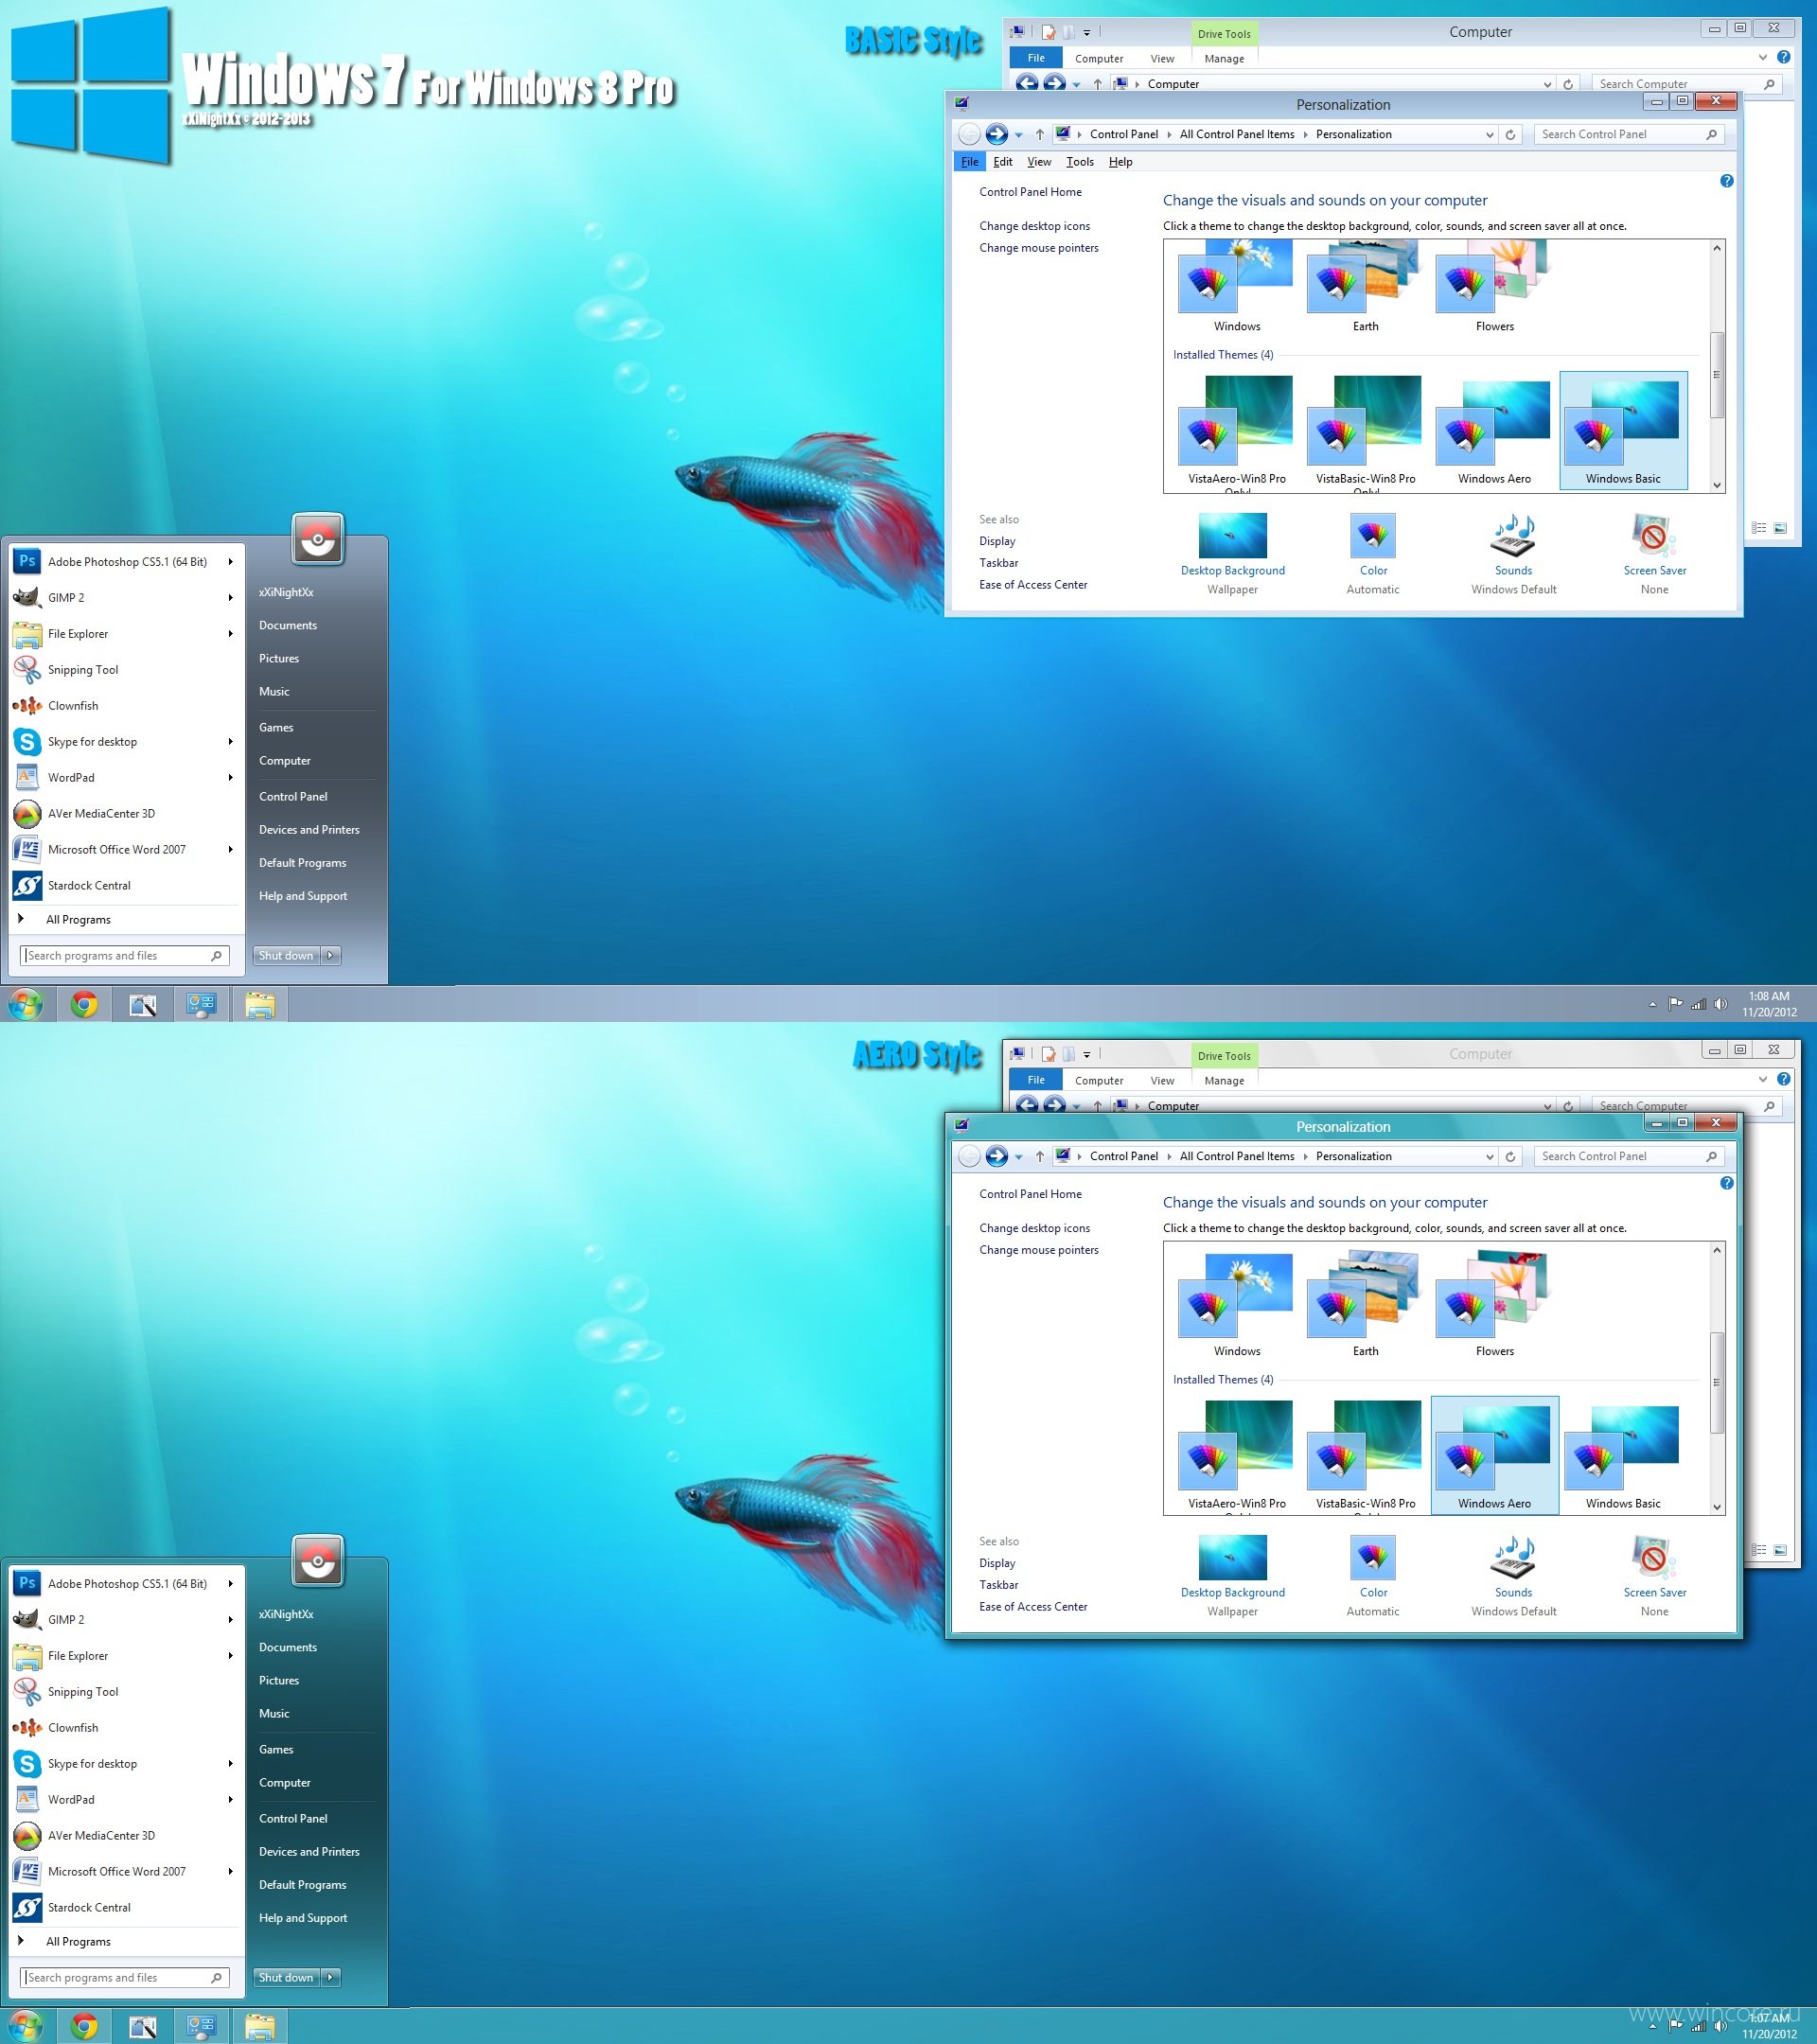Open address bar dropdown in Basic Style Personalization window
Screen dimensions: 1817x2044
click(x=1489, y=134)
